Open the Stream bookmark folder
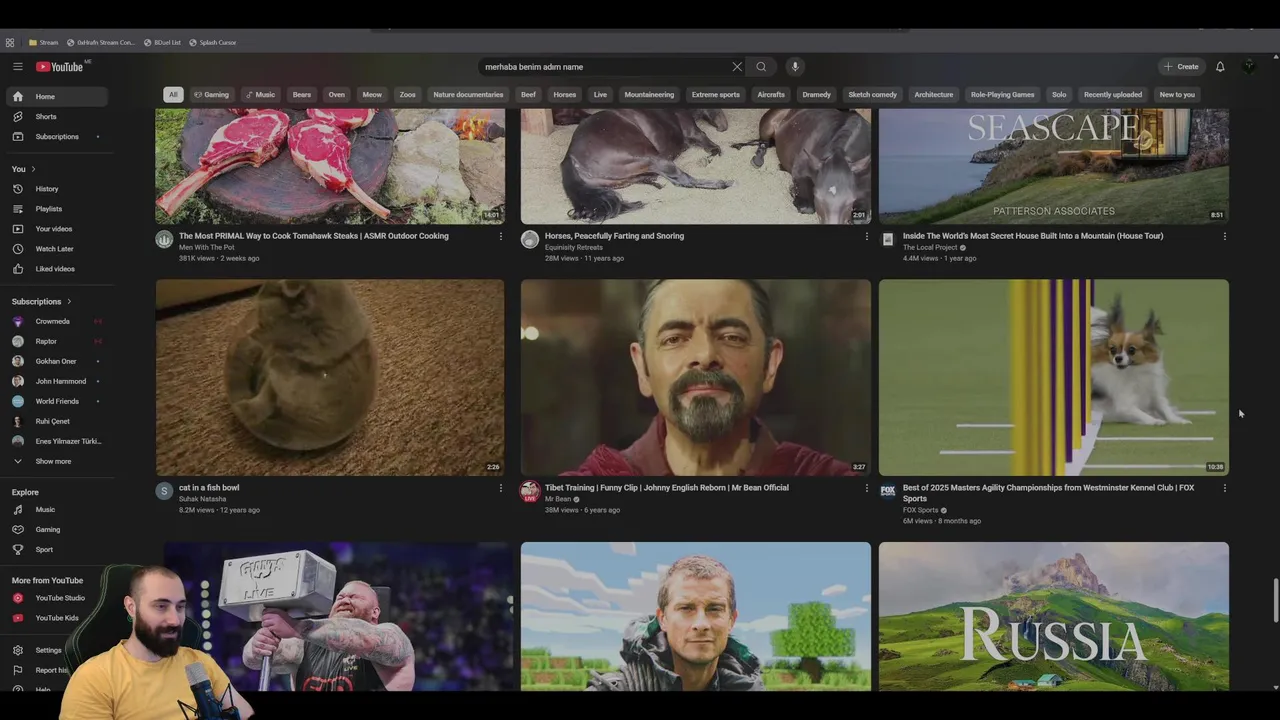Image resolution: width=1280 pixels, height=720 pixels. (x=43, y=43)
